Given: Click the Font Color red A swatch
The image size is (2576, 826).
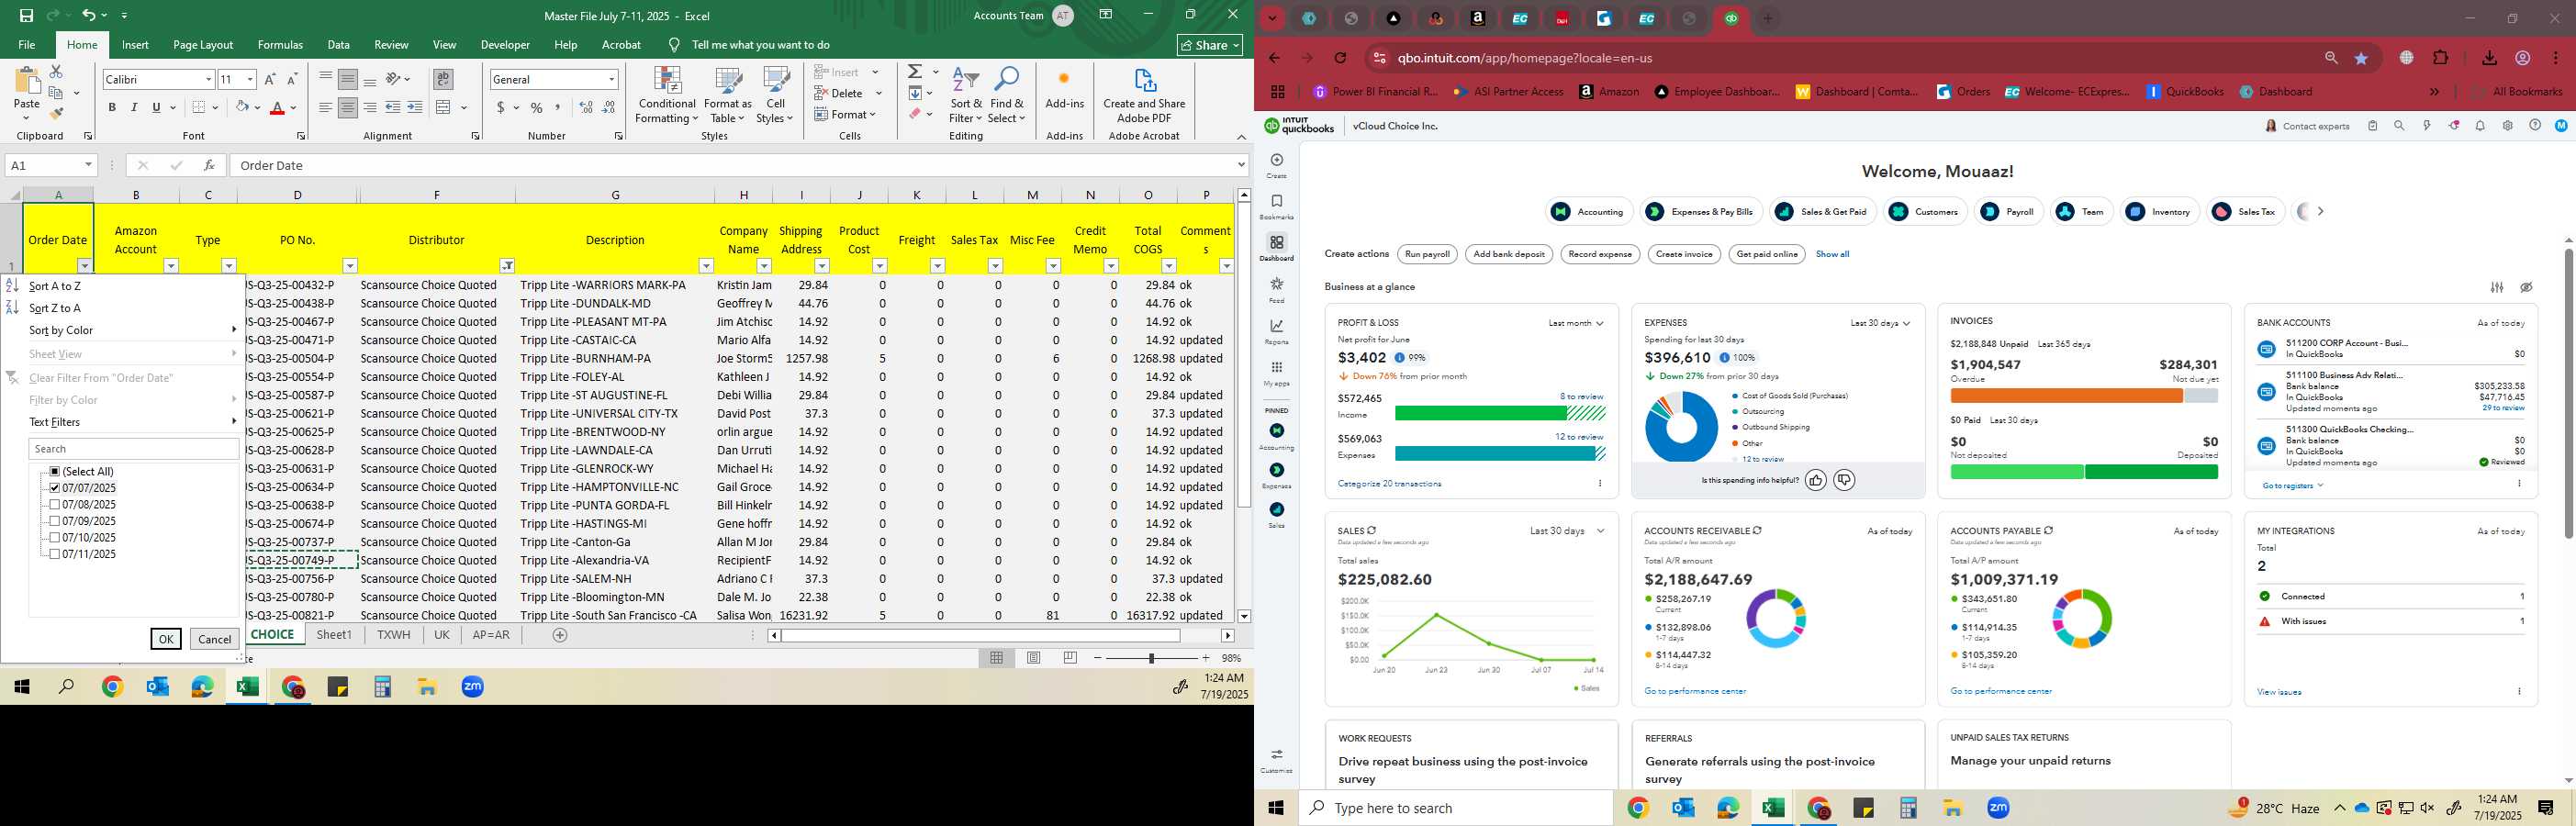Looking at the screenshot, I should pos(277,108).
